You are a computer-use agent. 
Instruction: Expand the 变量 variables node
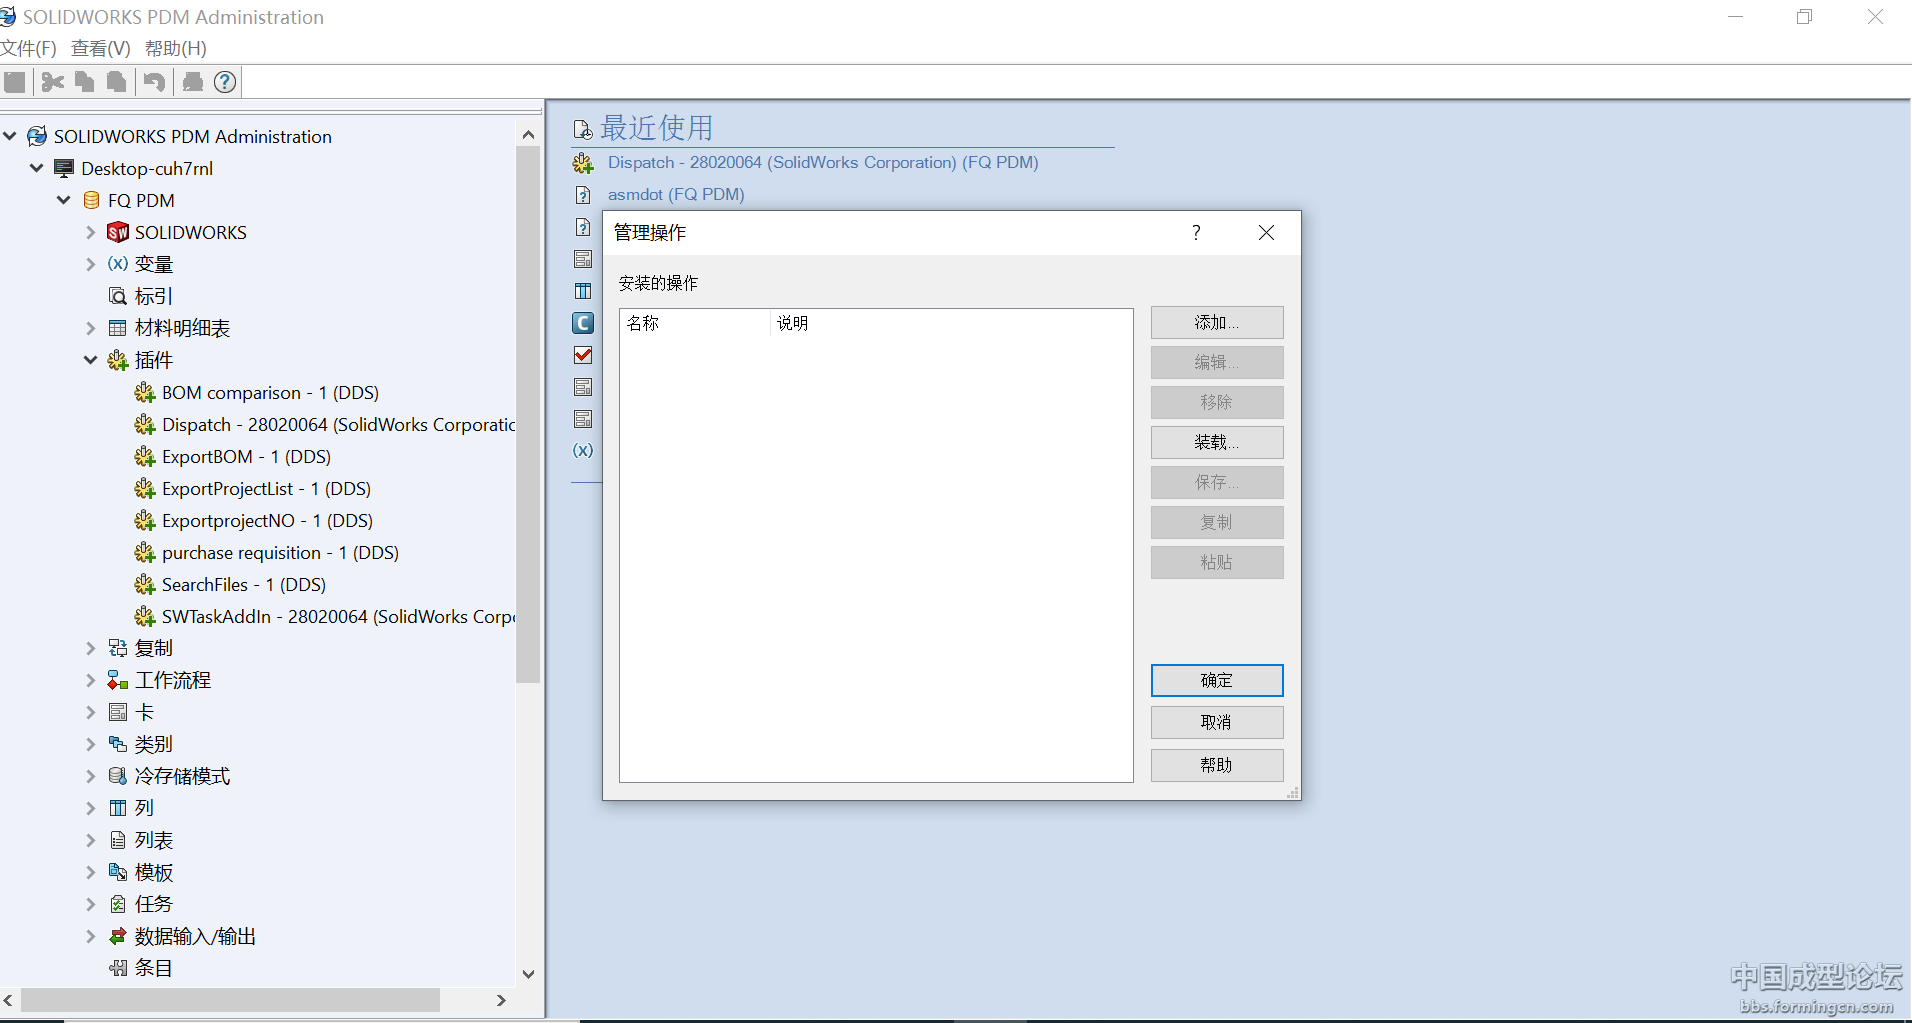click(91, 265)
